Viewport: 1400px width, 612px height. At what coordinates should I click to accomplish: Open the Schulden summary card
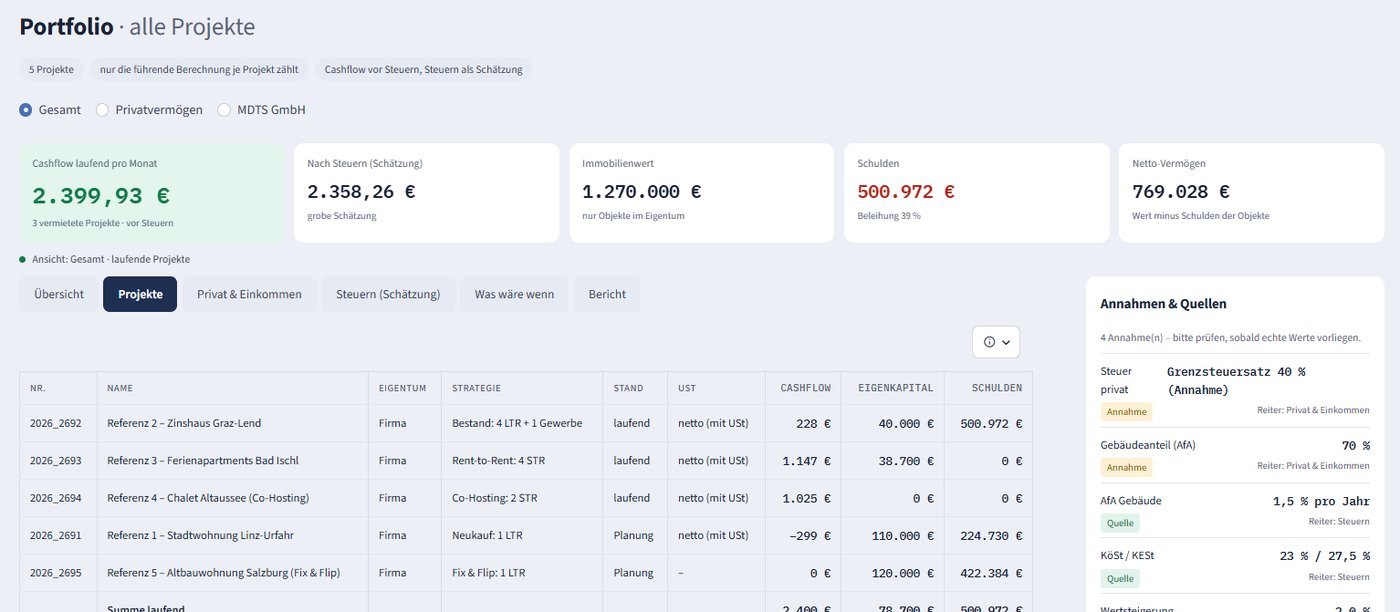click(x=976, y=193)
